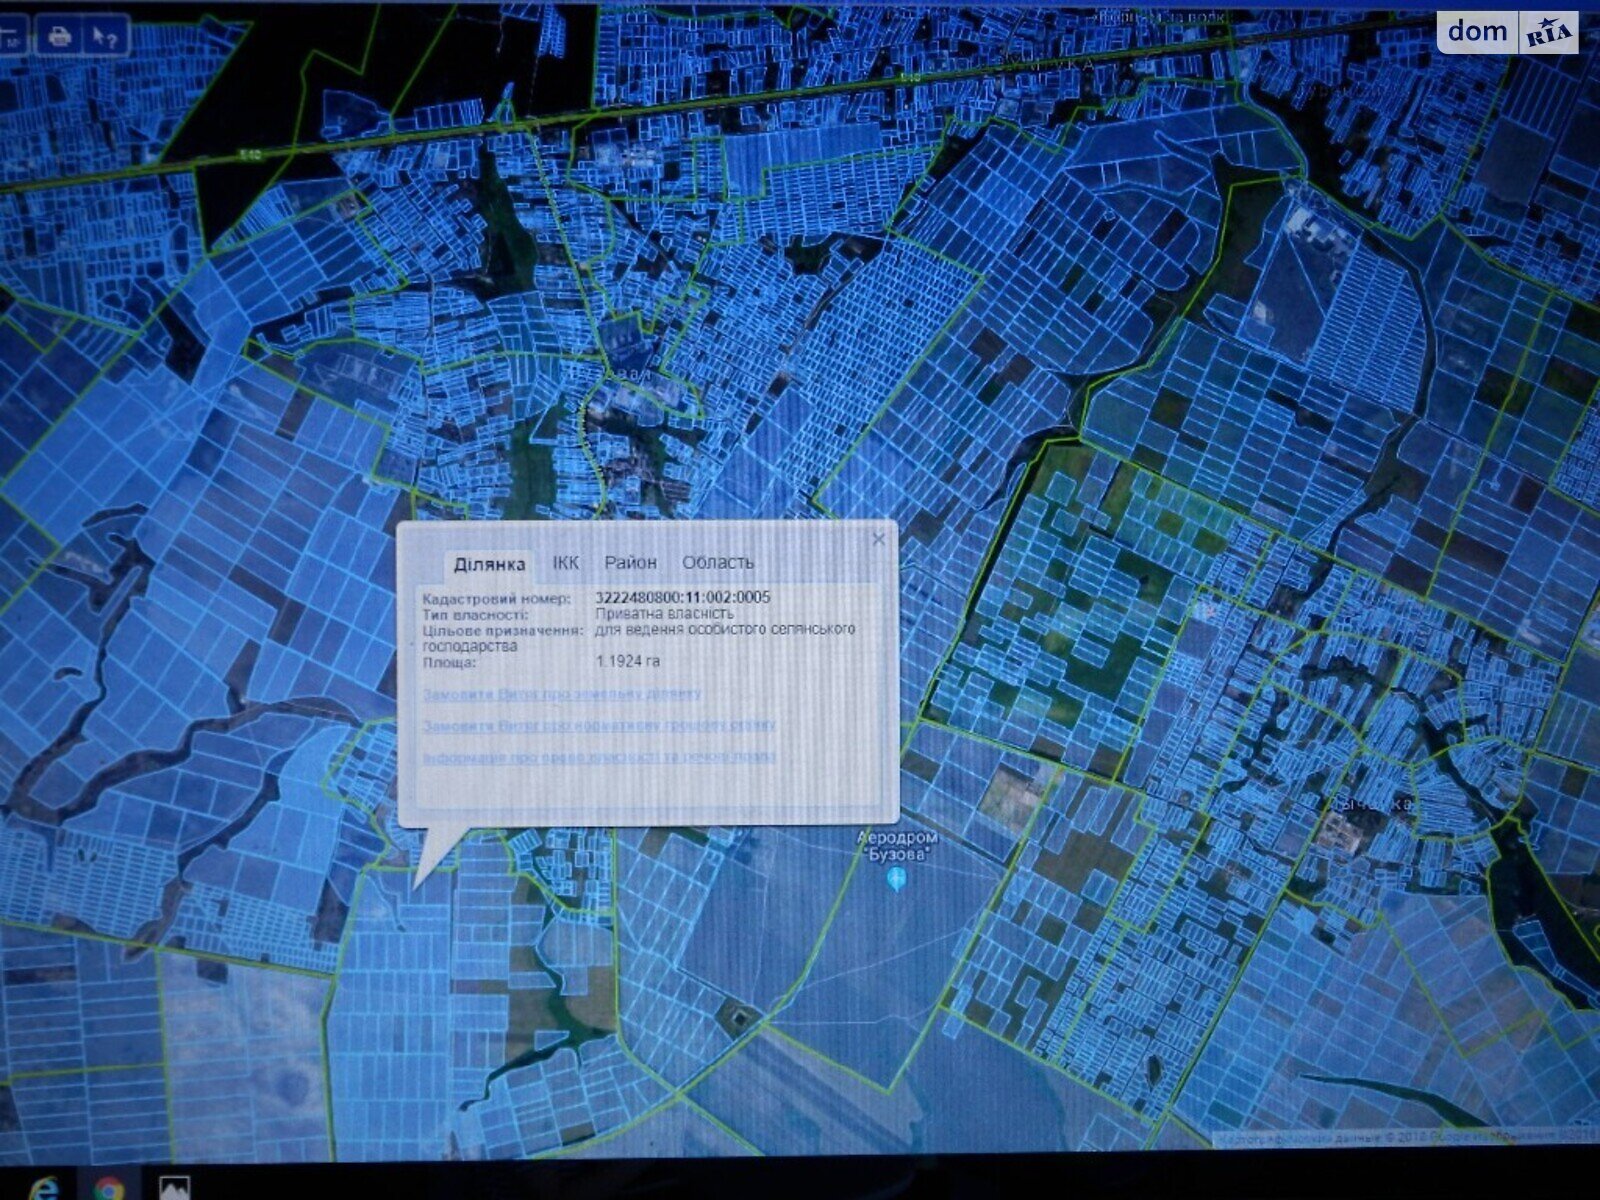Open the ІКК tab
1600x1200 pixels.
566,563
